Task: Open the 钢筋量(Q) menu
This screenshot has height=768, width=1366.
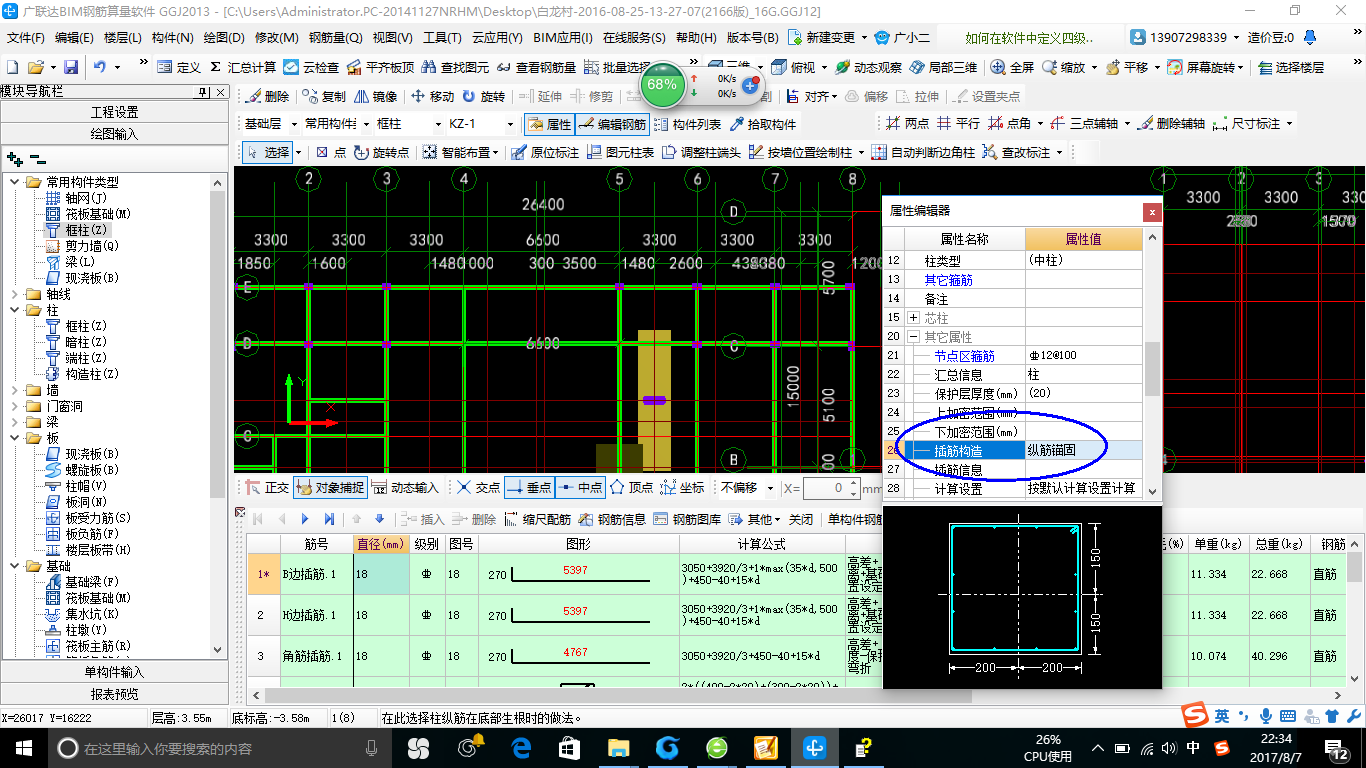Action: [x=335, y=37]
